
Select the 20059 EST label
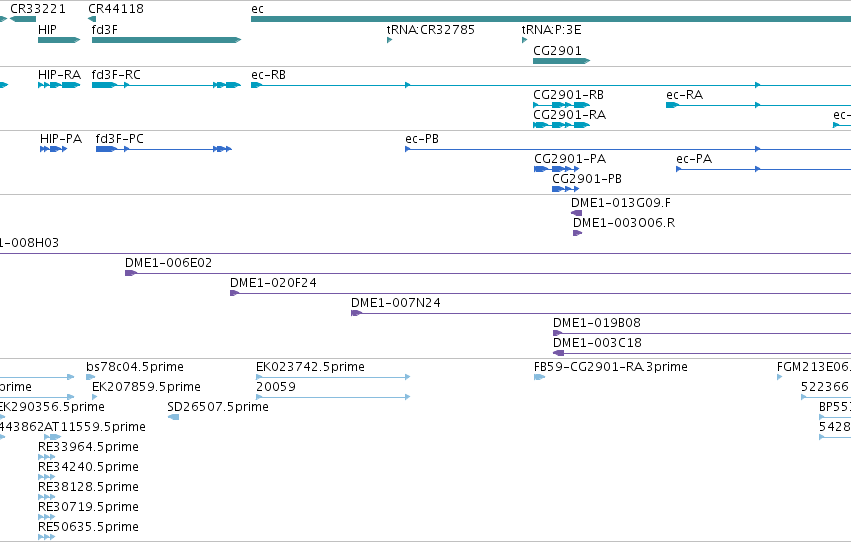tap(276, 387)
